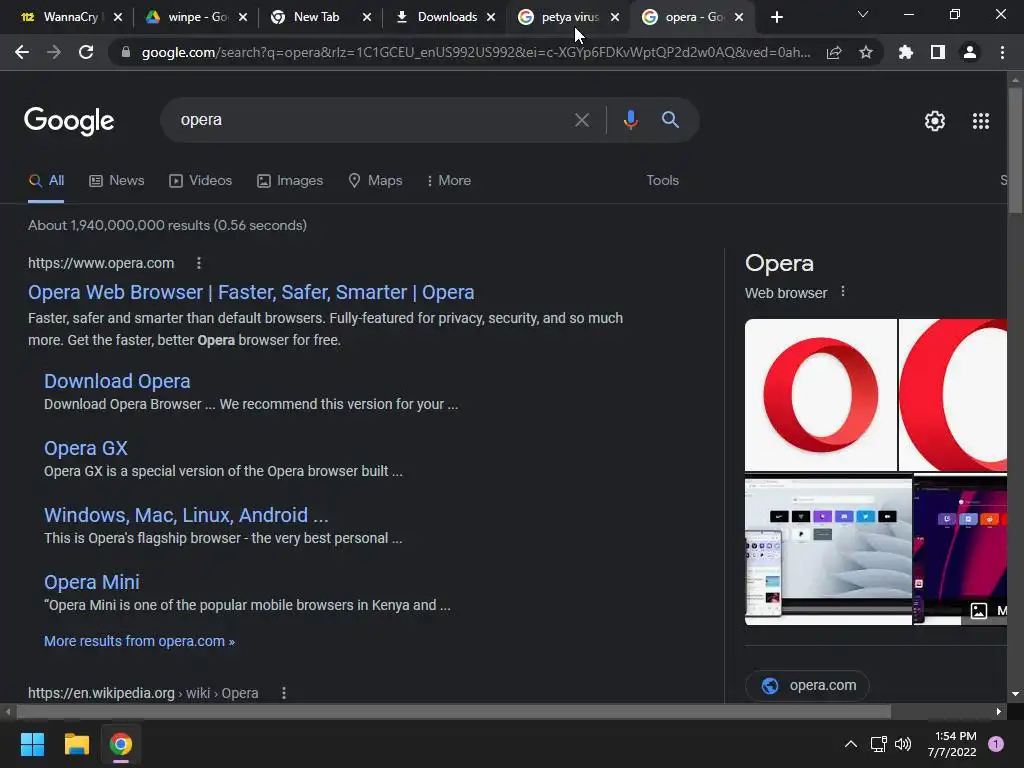Click the address bar URL field
Viewport: 1024px width, 768px height.
(475, 52)
